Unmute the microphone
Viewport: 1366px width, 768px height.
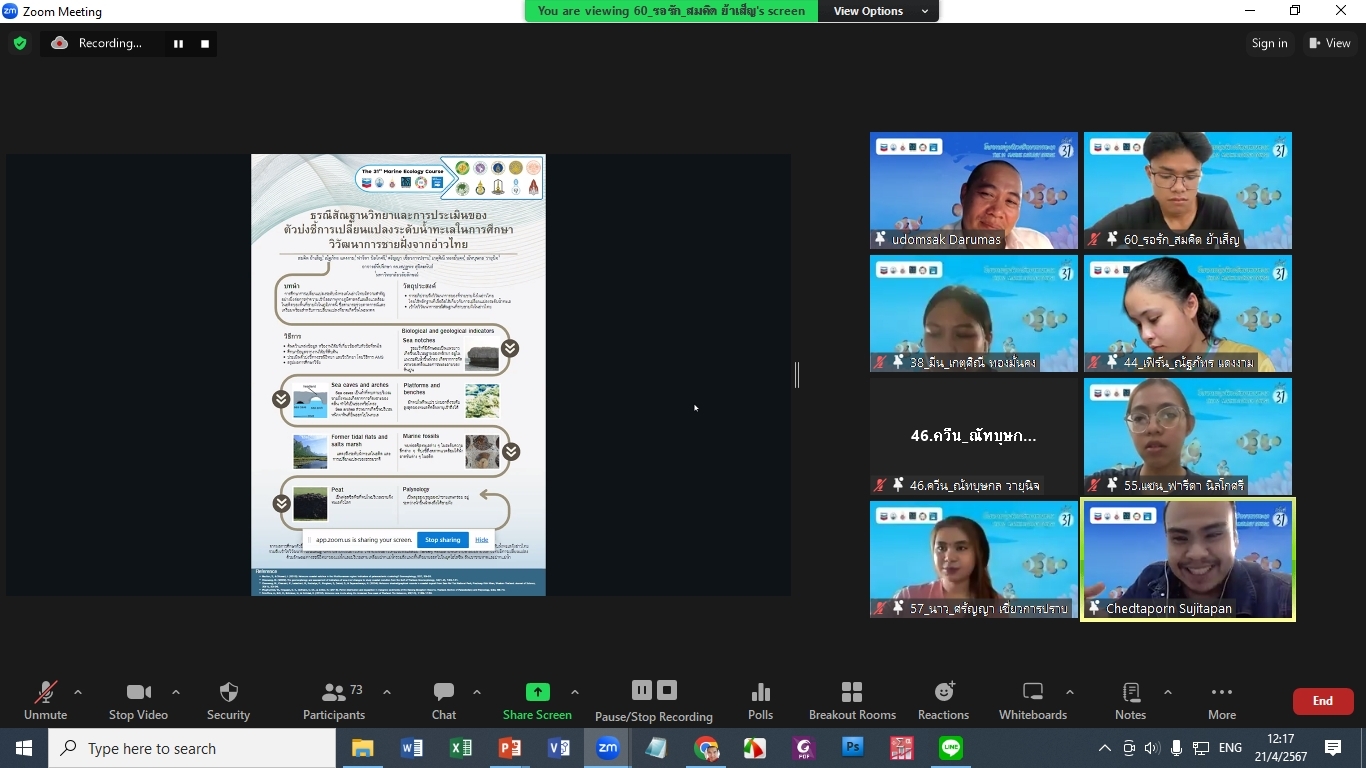(45, 700)
